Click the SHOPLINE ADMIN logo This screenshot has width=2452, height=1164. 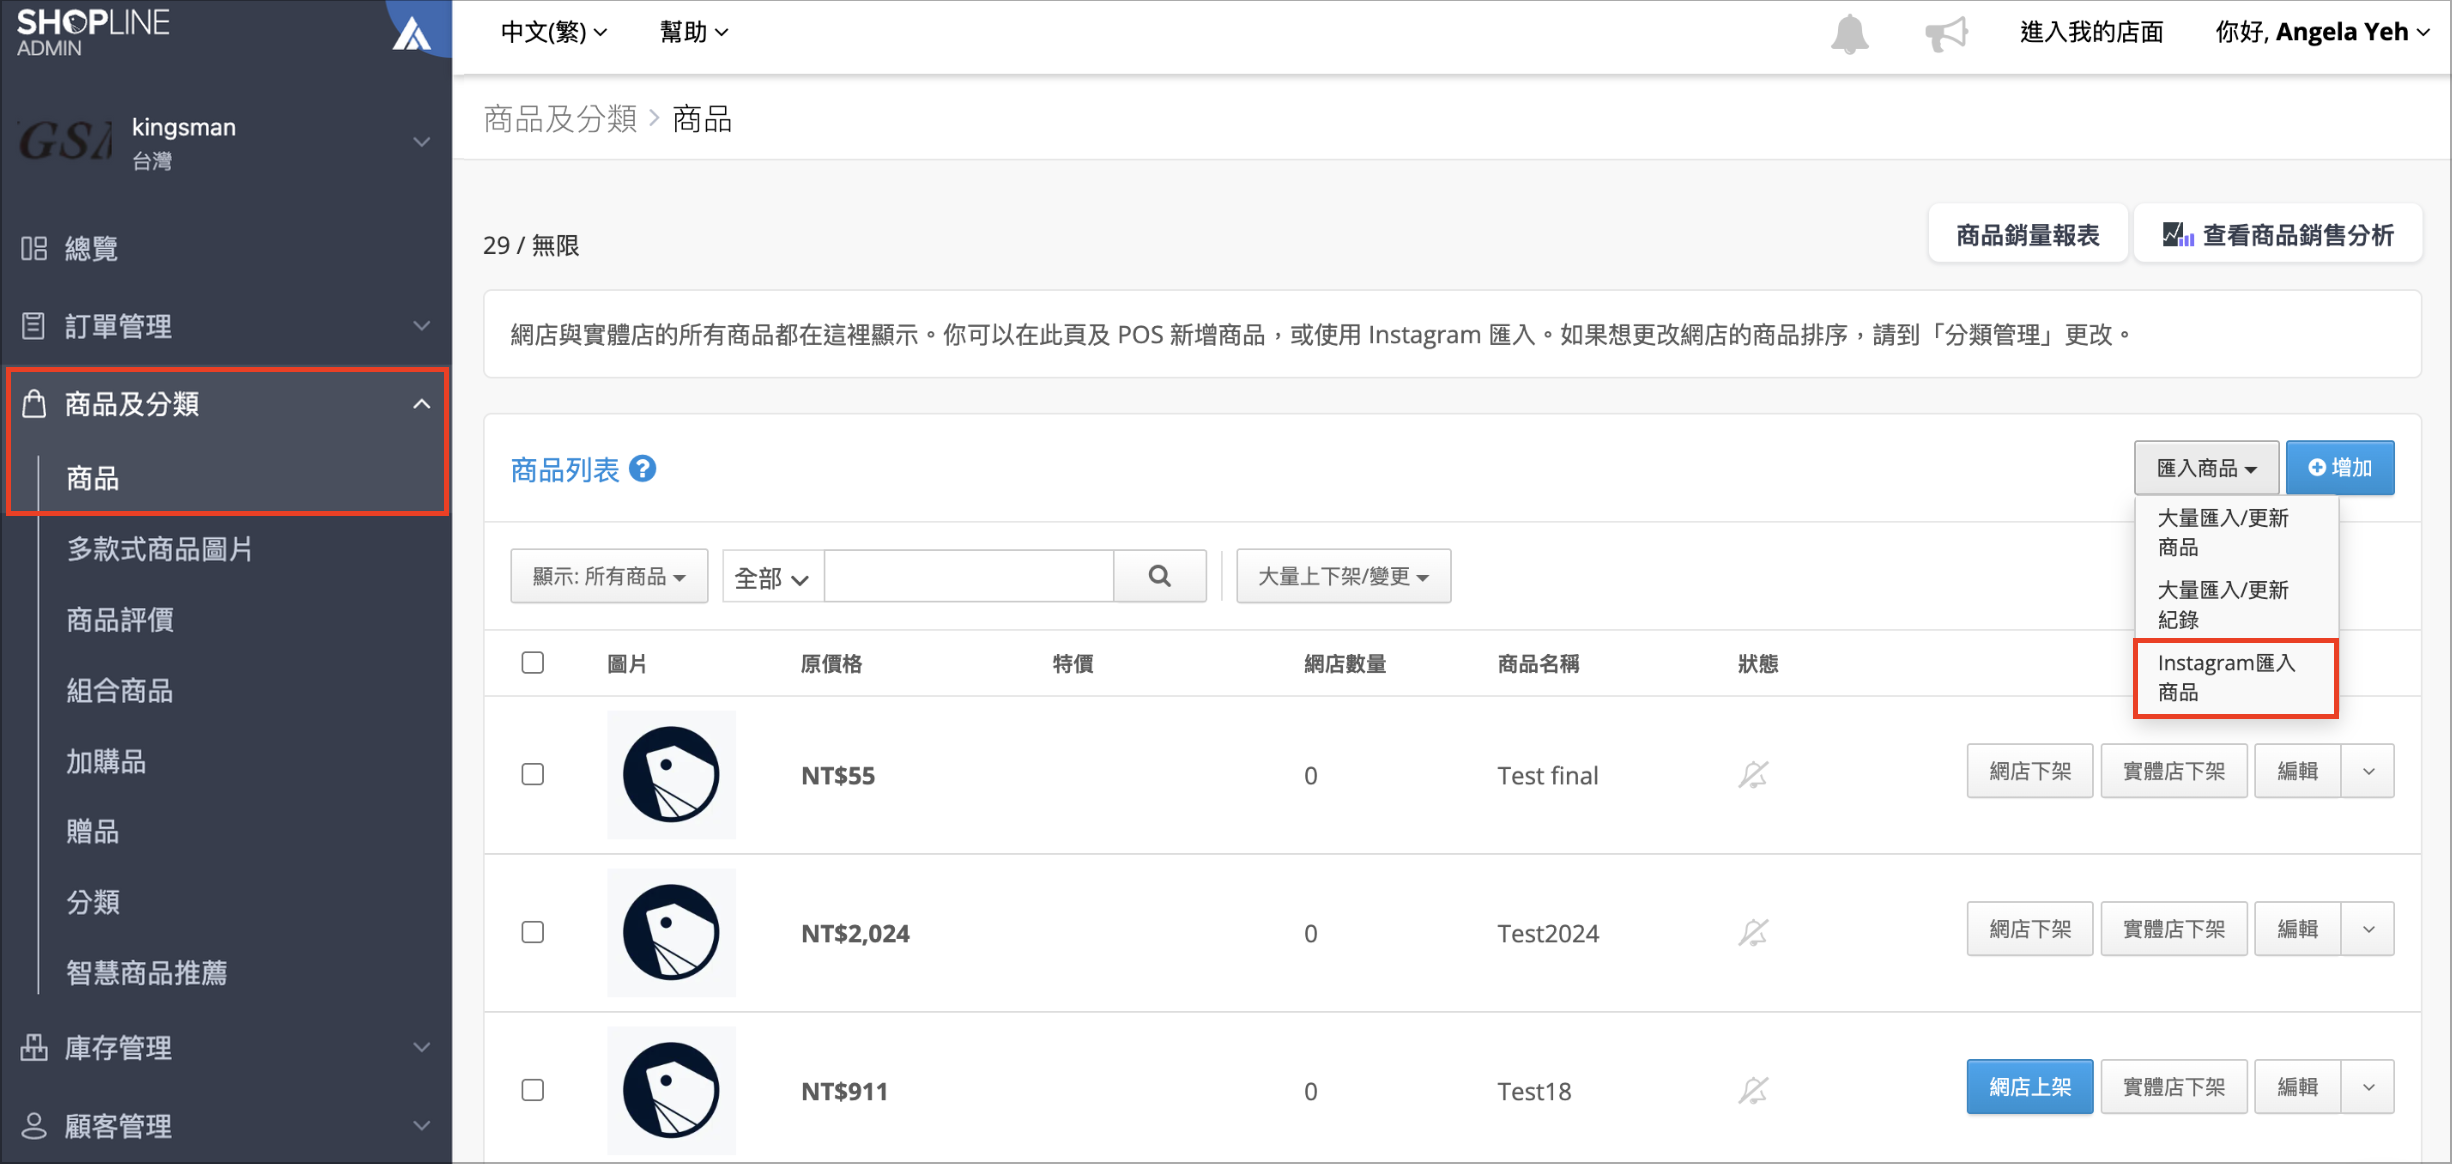(x=93, y=32)
